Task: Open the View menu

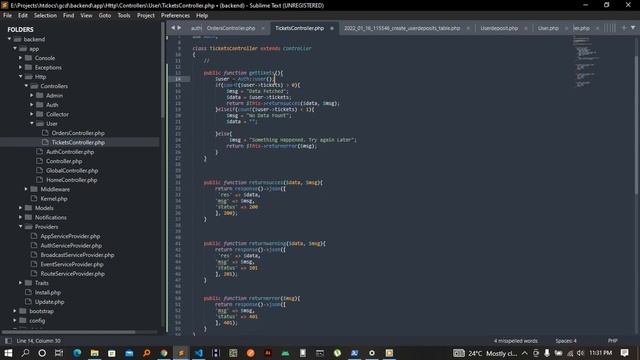Action: pos(86,16)
